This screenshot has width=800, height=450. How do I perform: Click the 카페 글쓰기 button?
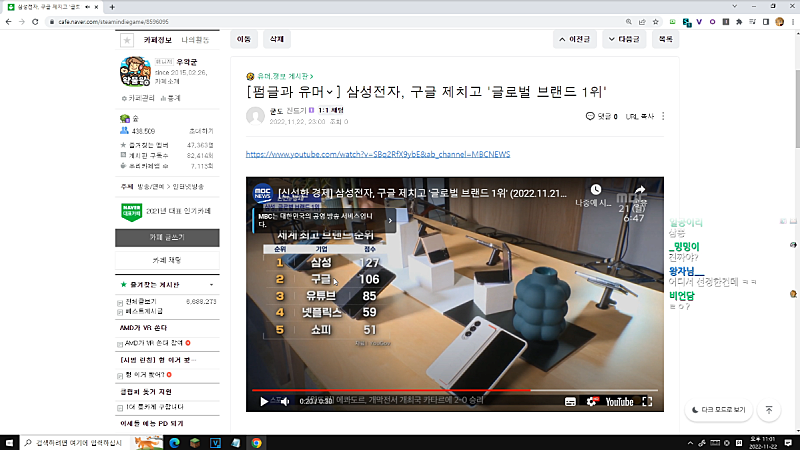165,237
